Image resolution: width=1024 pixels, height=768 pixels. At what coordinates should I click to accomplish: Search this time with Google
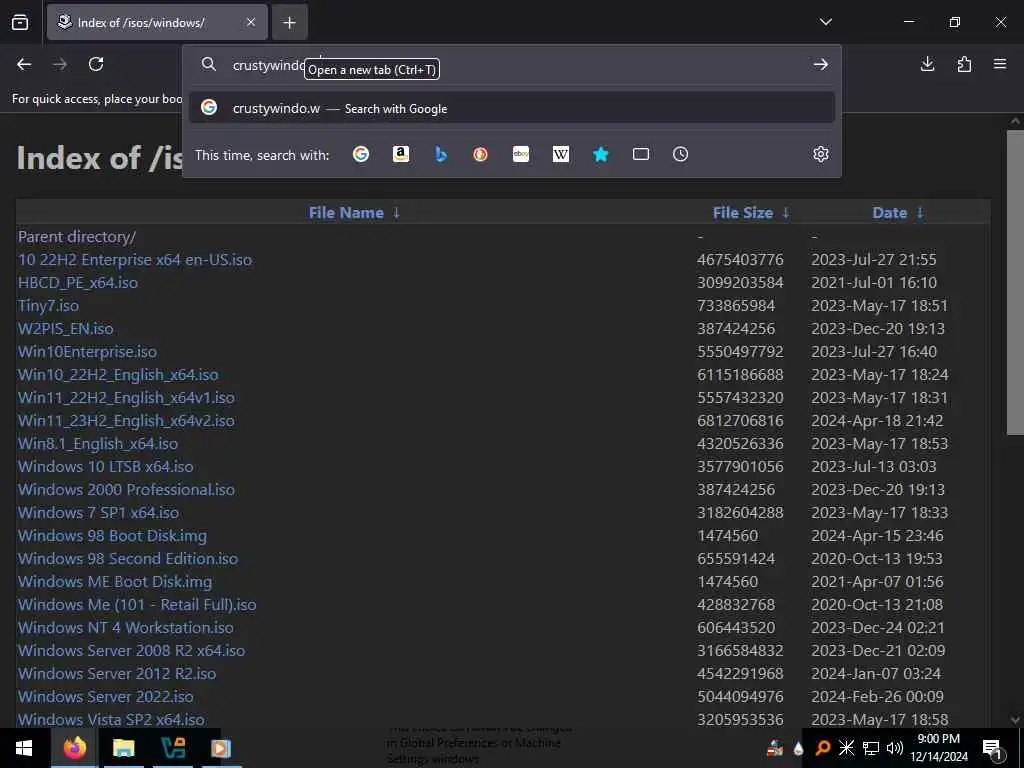tap(360, 154)
